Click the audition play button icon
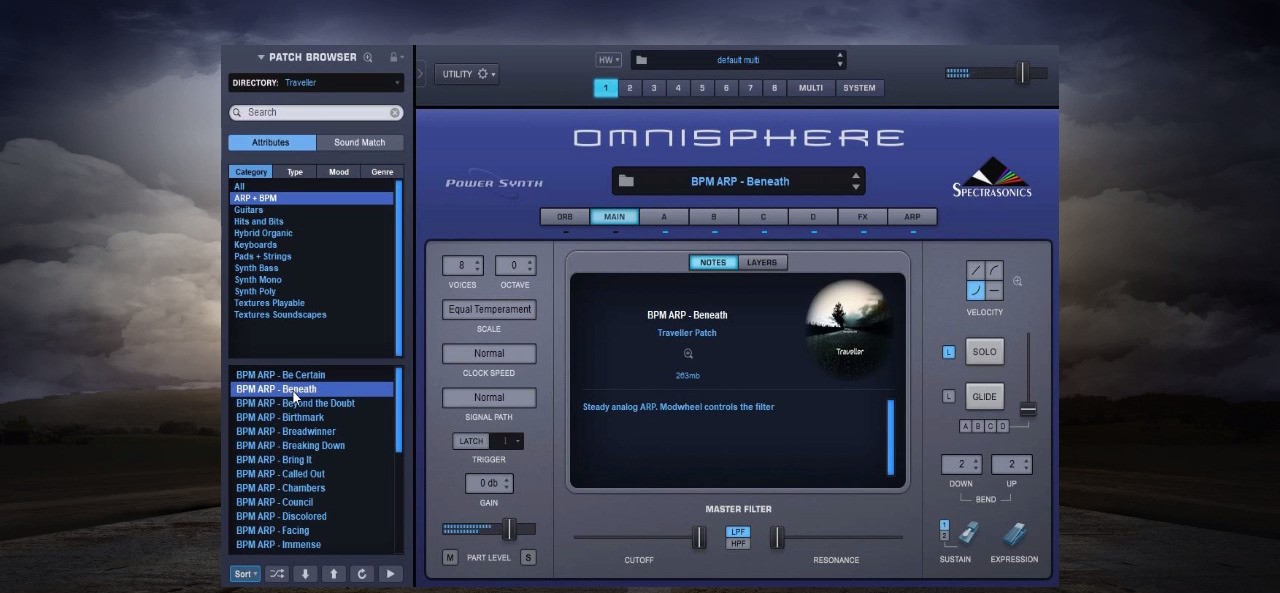This screenshot has width=1280, height=593. pyautogui.click(x=391, y=574)
